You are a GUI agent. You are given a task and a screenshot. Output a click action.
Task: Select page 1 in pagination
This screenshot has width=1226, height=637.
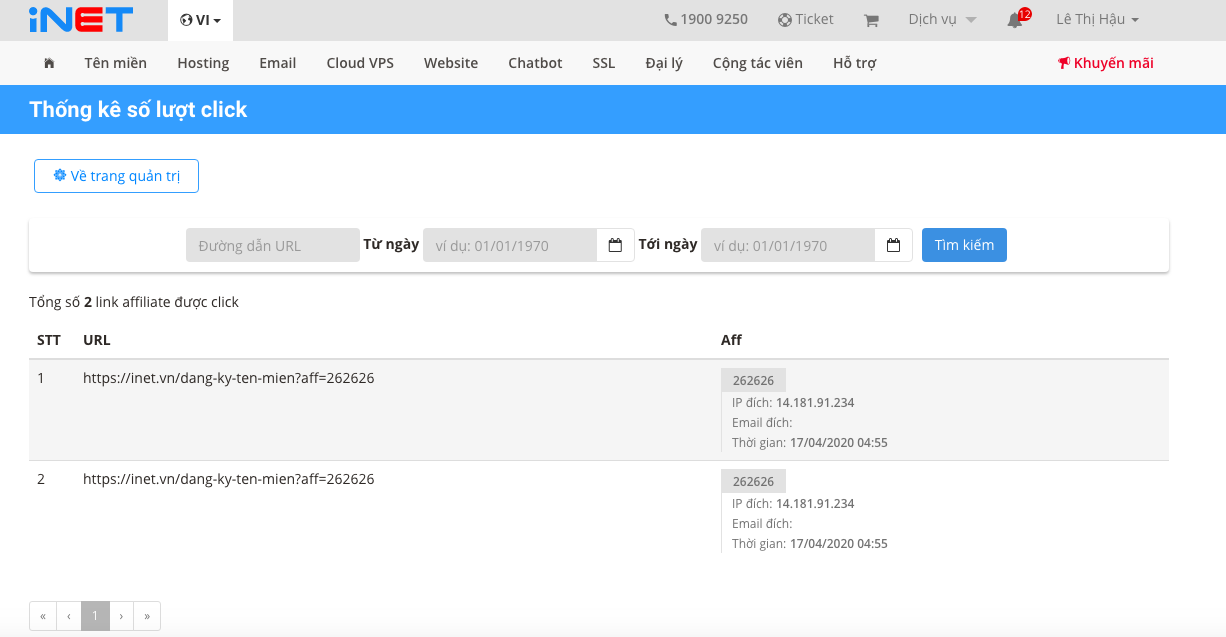point(95,616)
